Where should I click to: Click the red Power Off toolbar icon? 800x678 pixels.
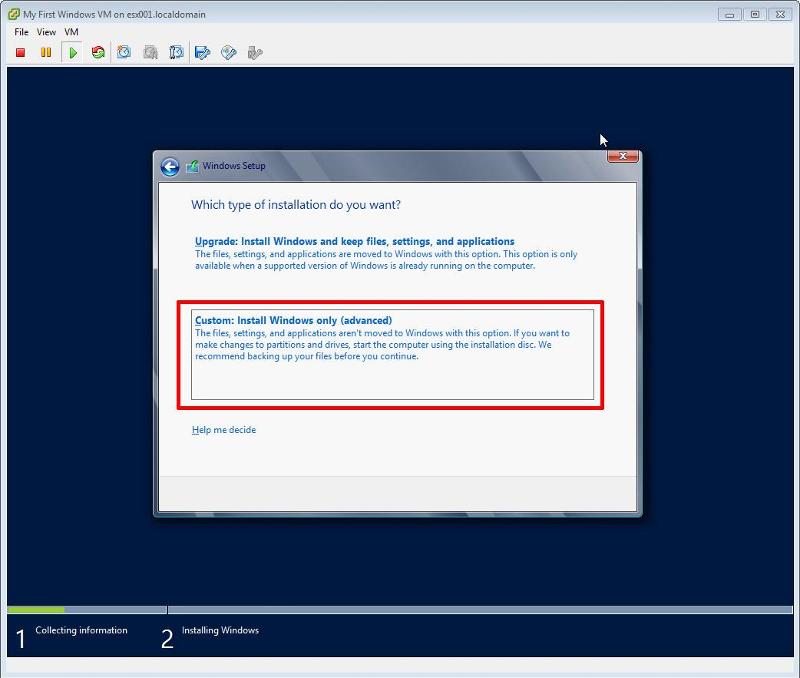(20, 53)
